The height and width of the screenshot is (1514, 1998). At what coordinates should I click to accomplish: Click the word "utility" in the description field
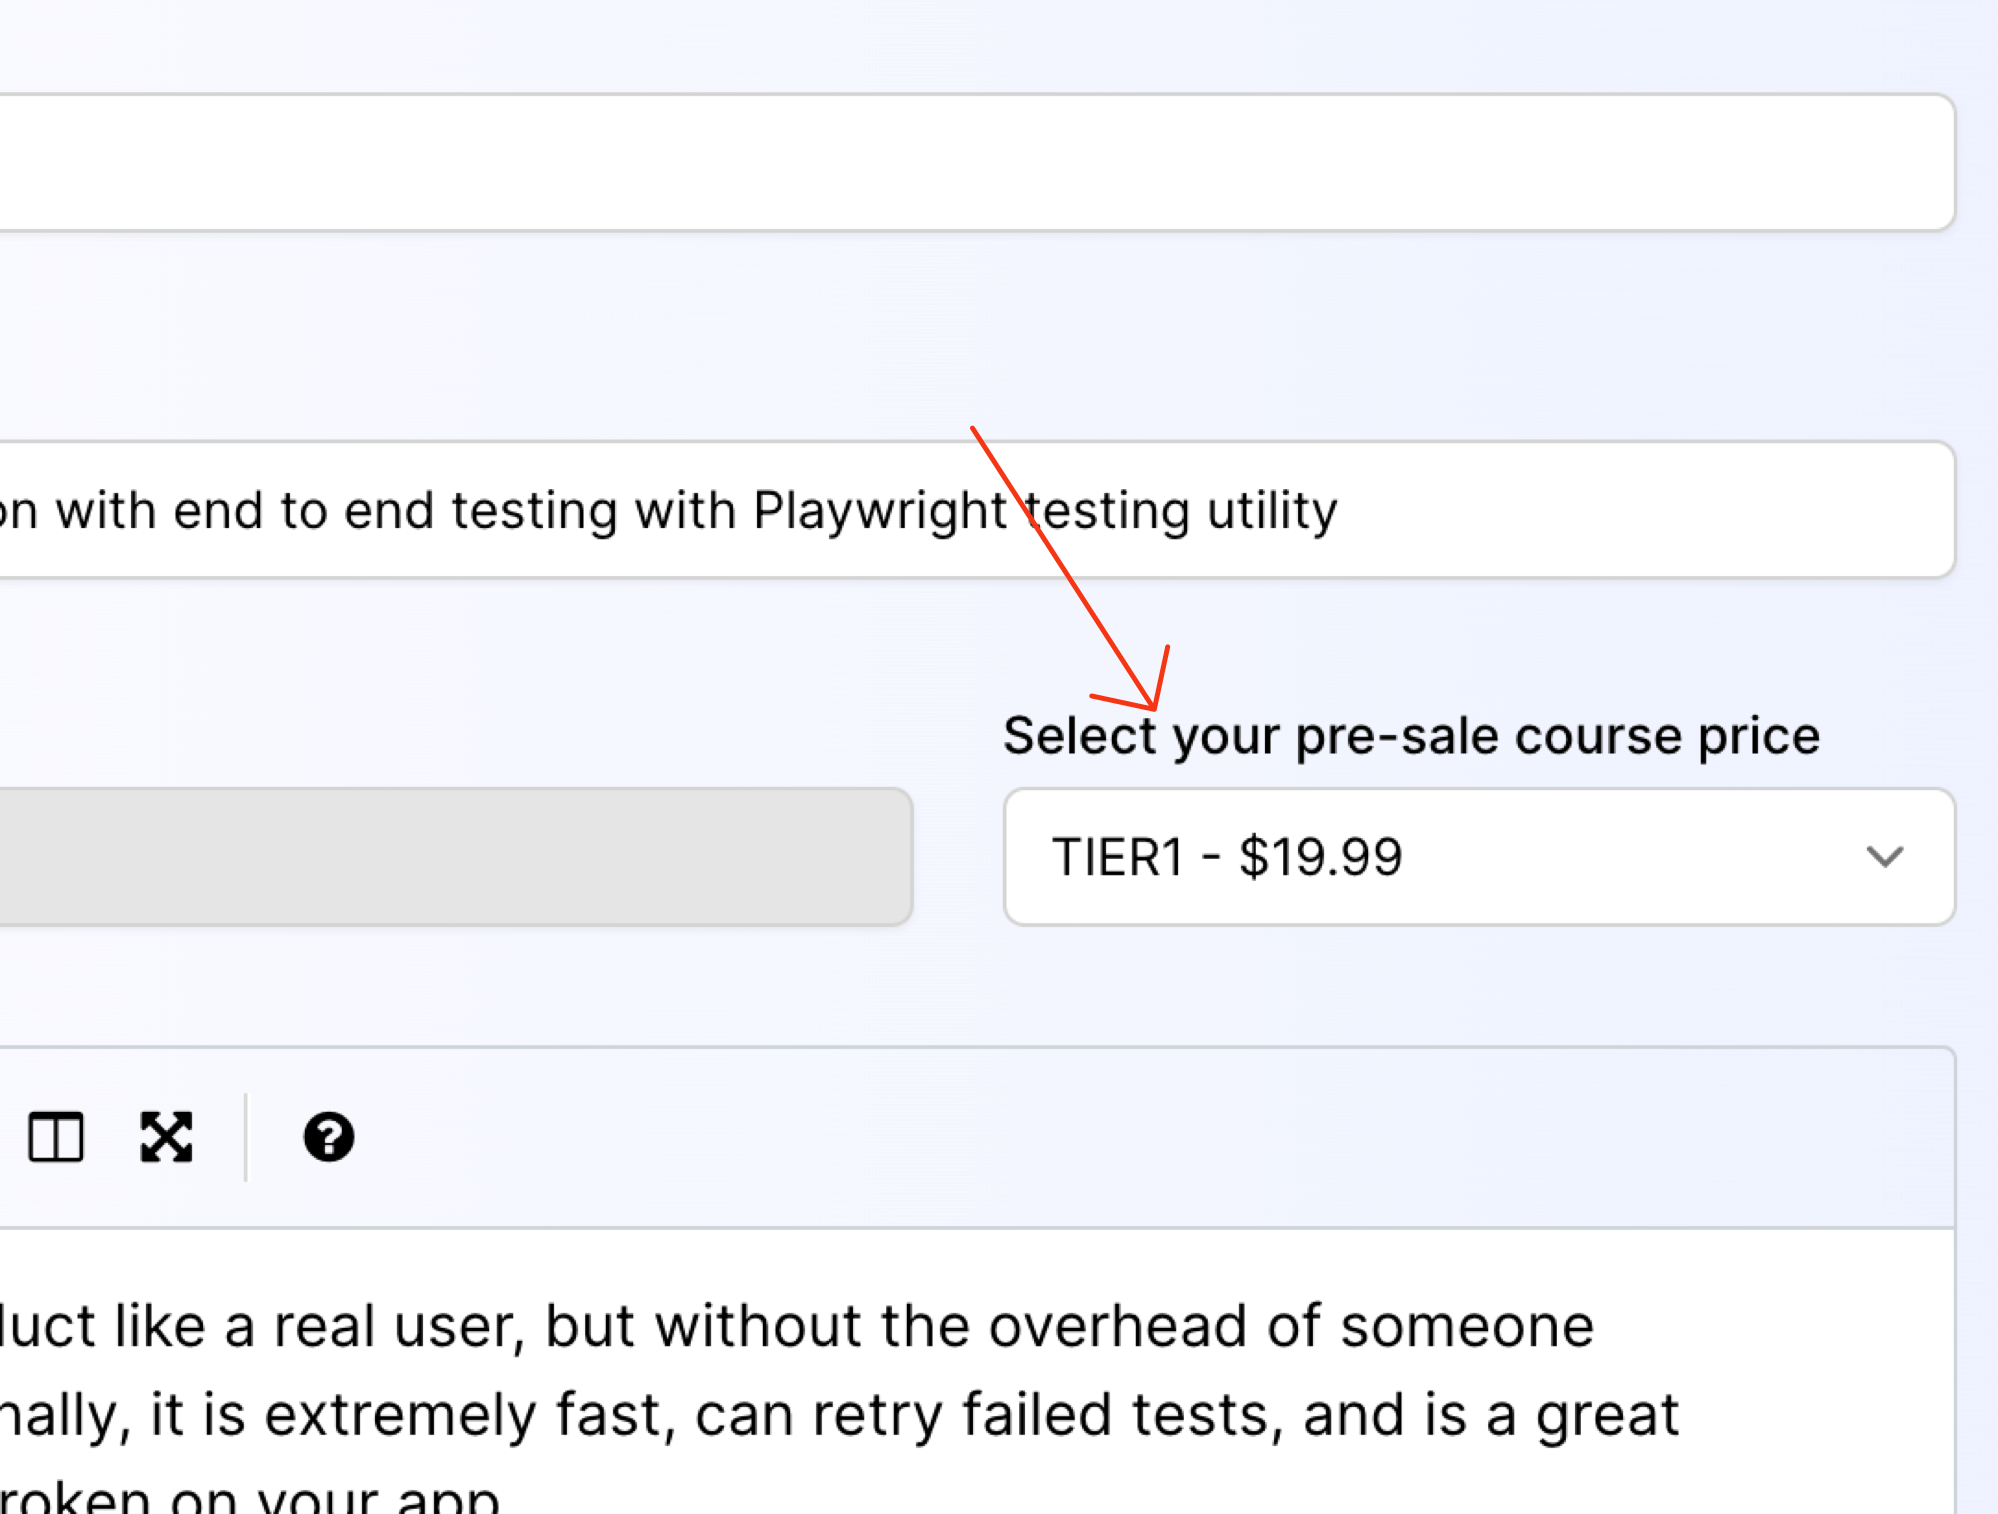pos(1271,511)
